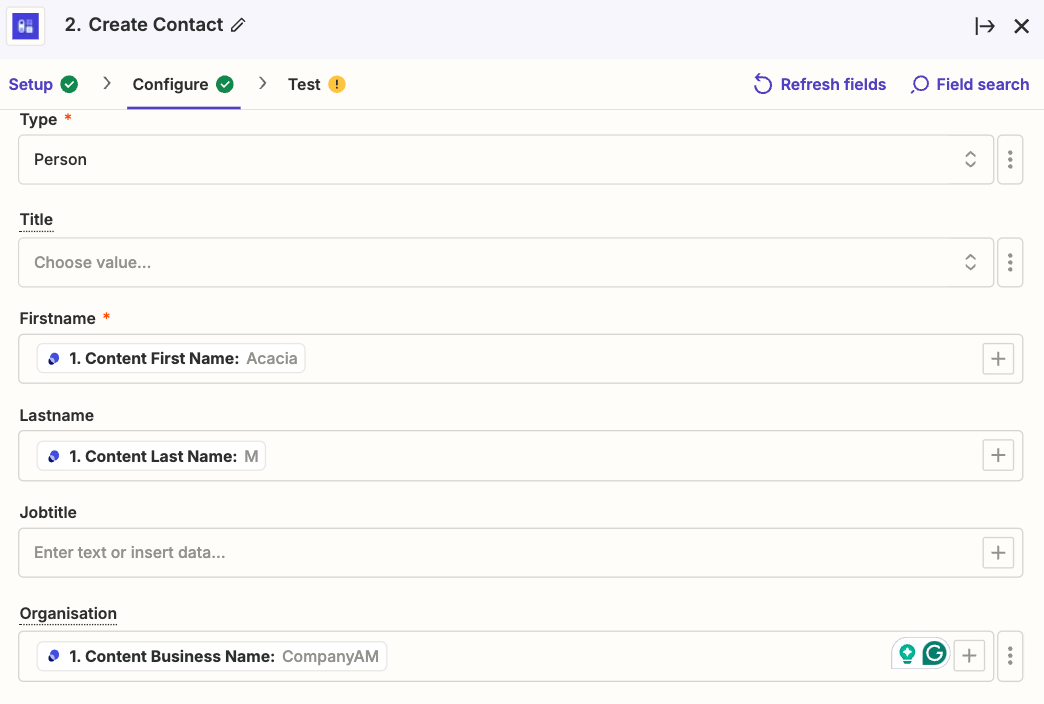Image resolution: width=1044 pixels, height=704 pixels.
Task: Click the green lightbulb extension icon
Action: pos(907,653)
